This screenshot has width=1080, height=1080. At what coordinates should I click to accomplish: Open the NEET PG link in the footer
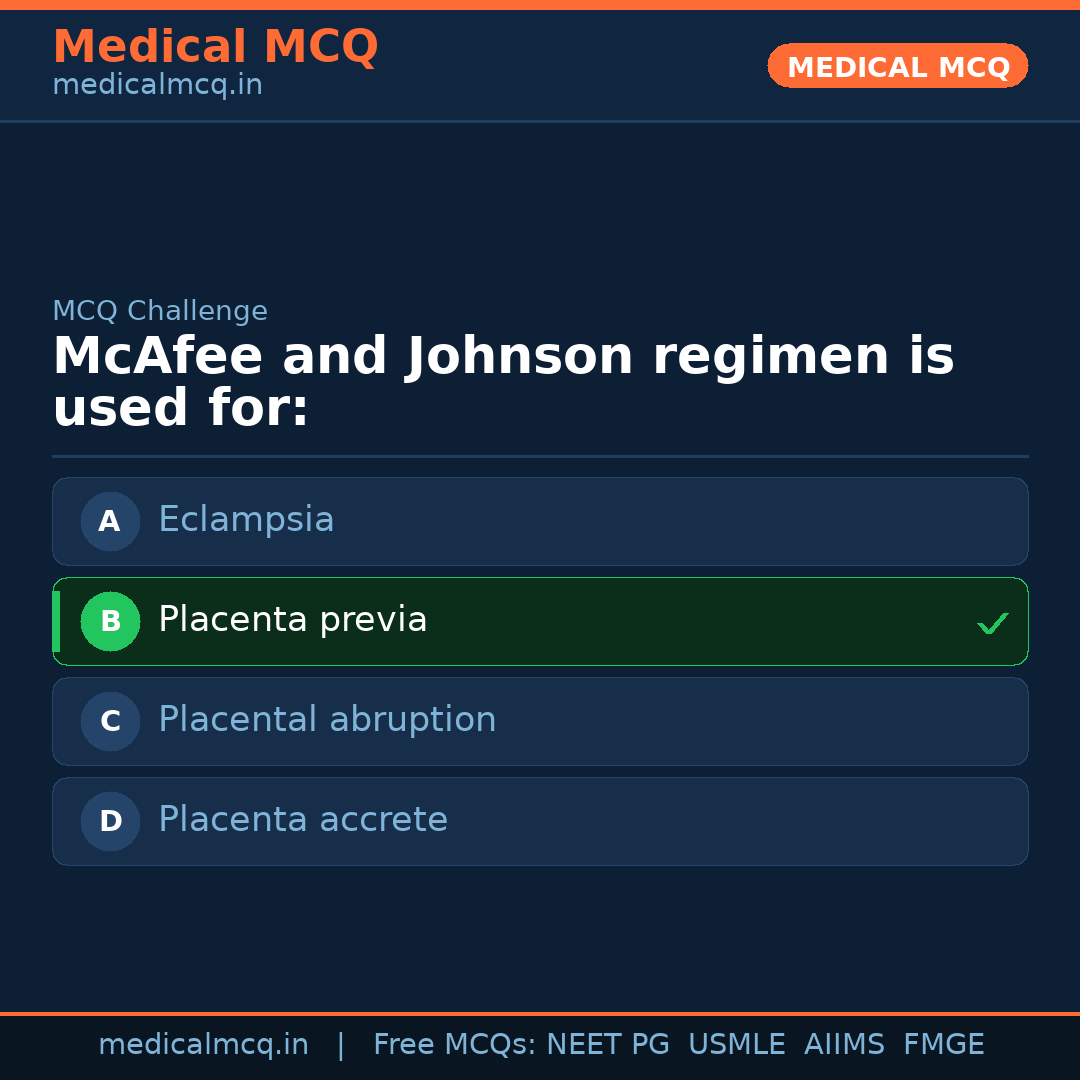coord(607,1043)
